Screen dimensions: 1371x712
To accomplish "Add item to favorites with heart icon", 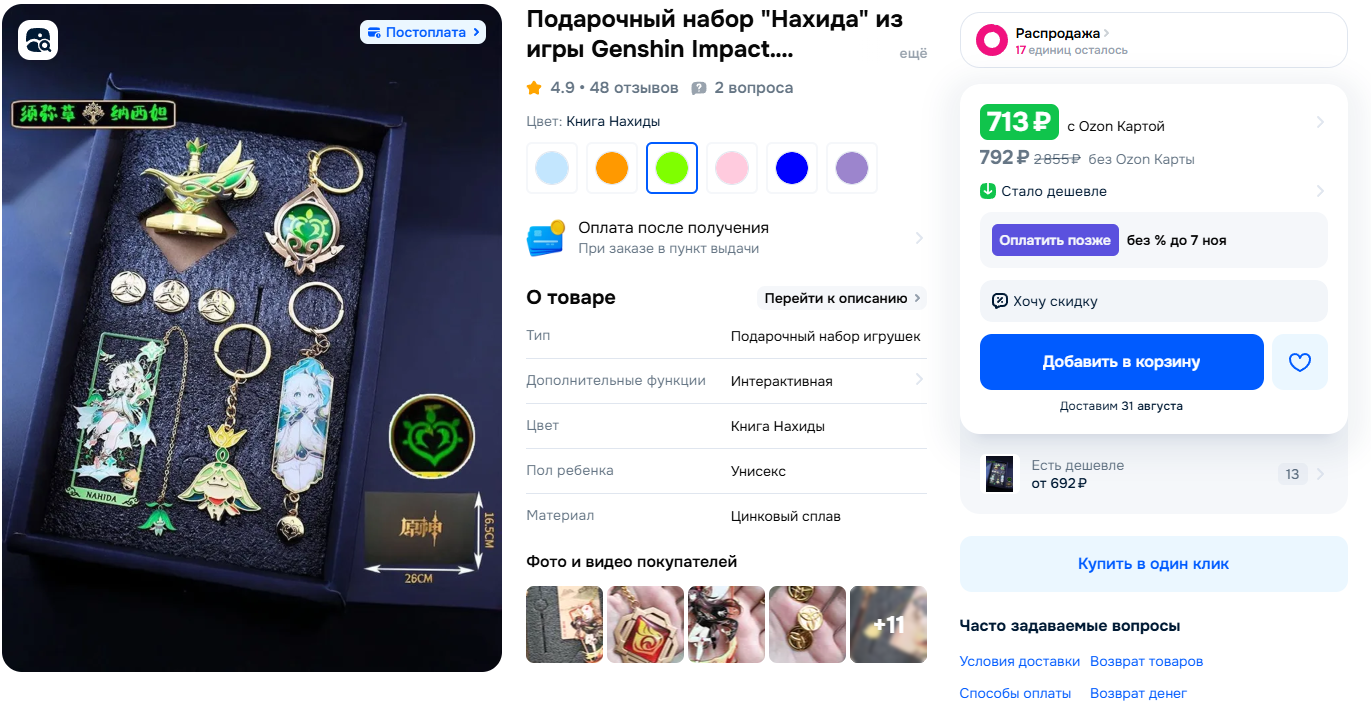I will click(1299, 362).
